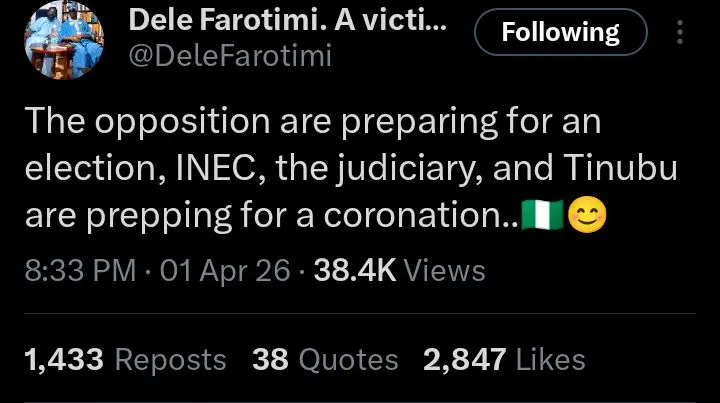Open the three-dot more options menu

click(x=682, y=34)
